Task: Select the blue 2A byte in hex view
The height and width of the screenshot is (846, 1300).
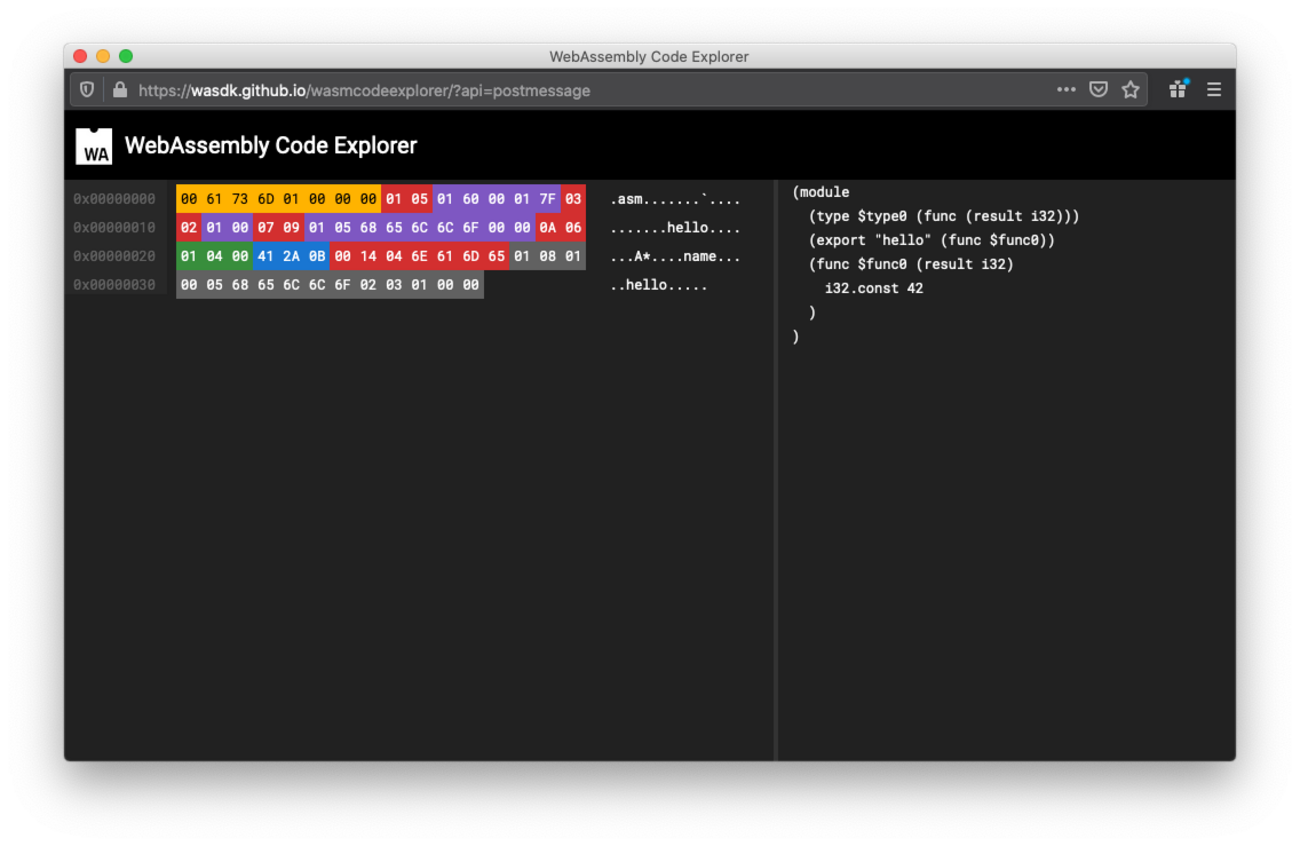Action: [x=291, y=256]
